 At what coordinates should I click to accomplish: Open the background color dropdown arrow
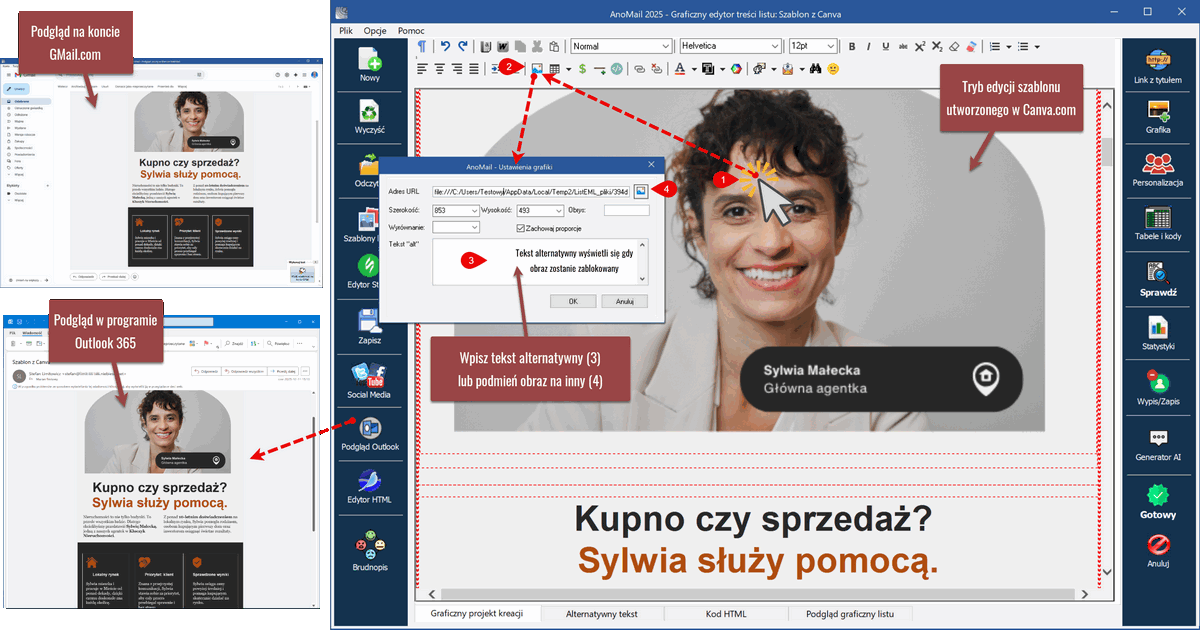[722, 69]
